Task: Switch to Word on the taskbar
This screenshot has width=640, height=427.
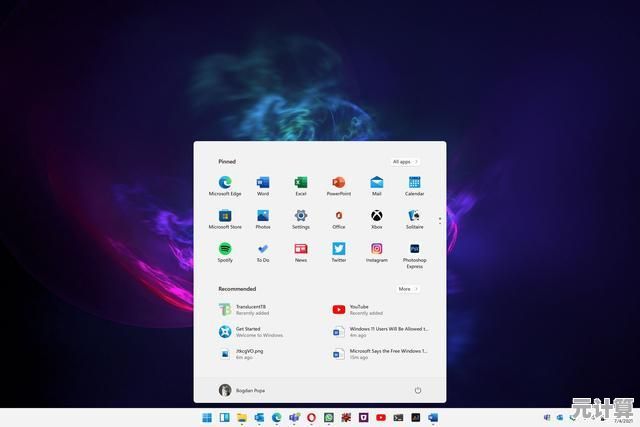Action: [x=433, y=417]
